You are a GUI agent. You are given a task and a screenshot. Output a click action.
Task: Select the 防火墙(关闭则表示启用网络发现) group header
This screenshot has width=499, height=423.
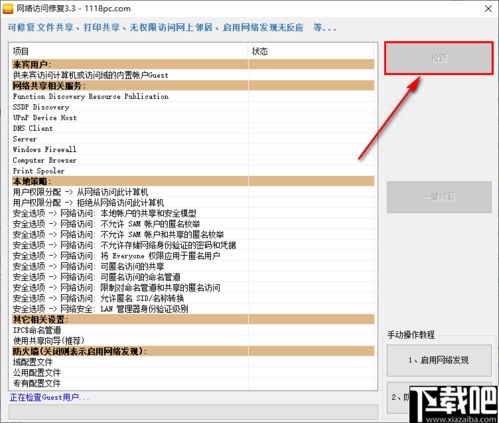pos(193,351)
